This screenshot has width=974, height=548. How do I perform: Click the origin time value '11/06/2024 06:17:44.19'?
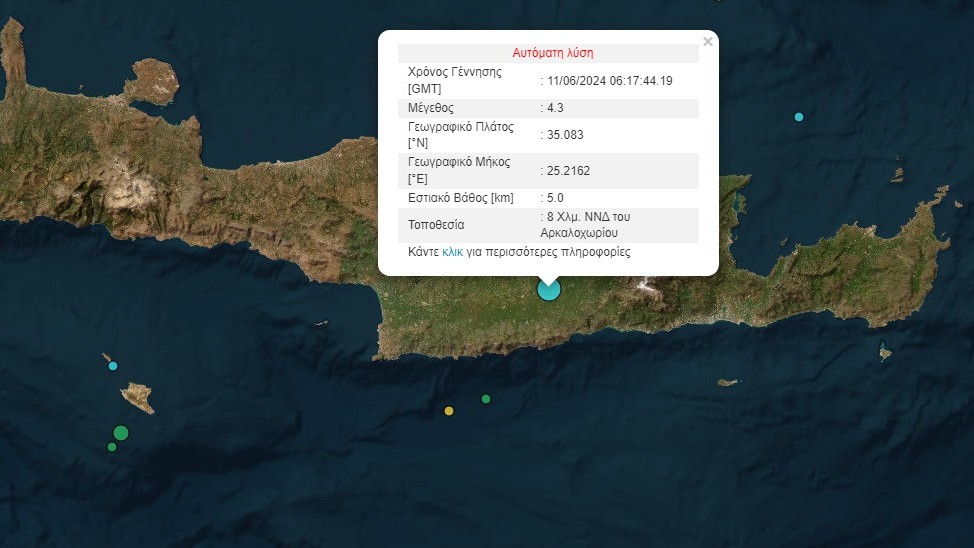point(609,81)
